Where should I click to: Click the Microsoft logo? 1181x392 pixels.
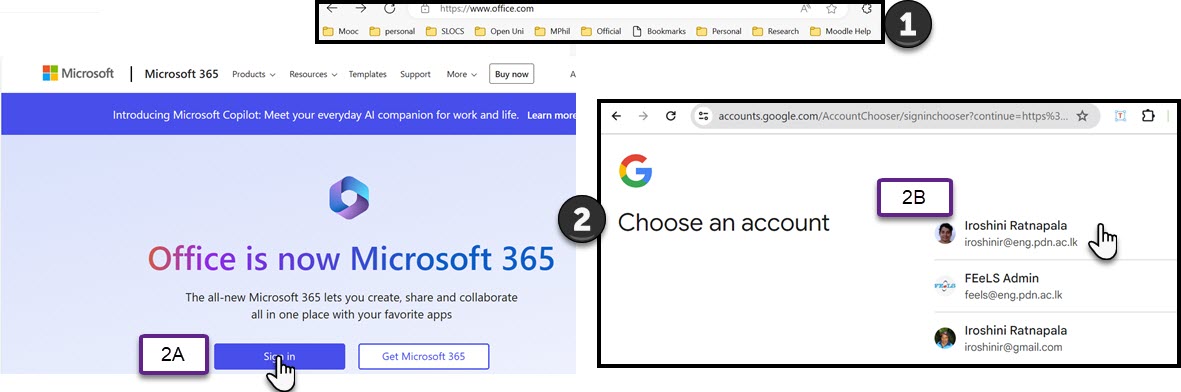click(x=78, y=73)
